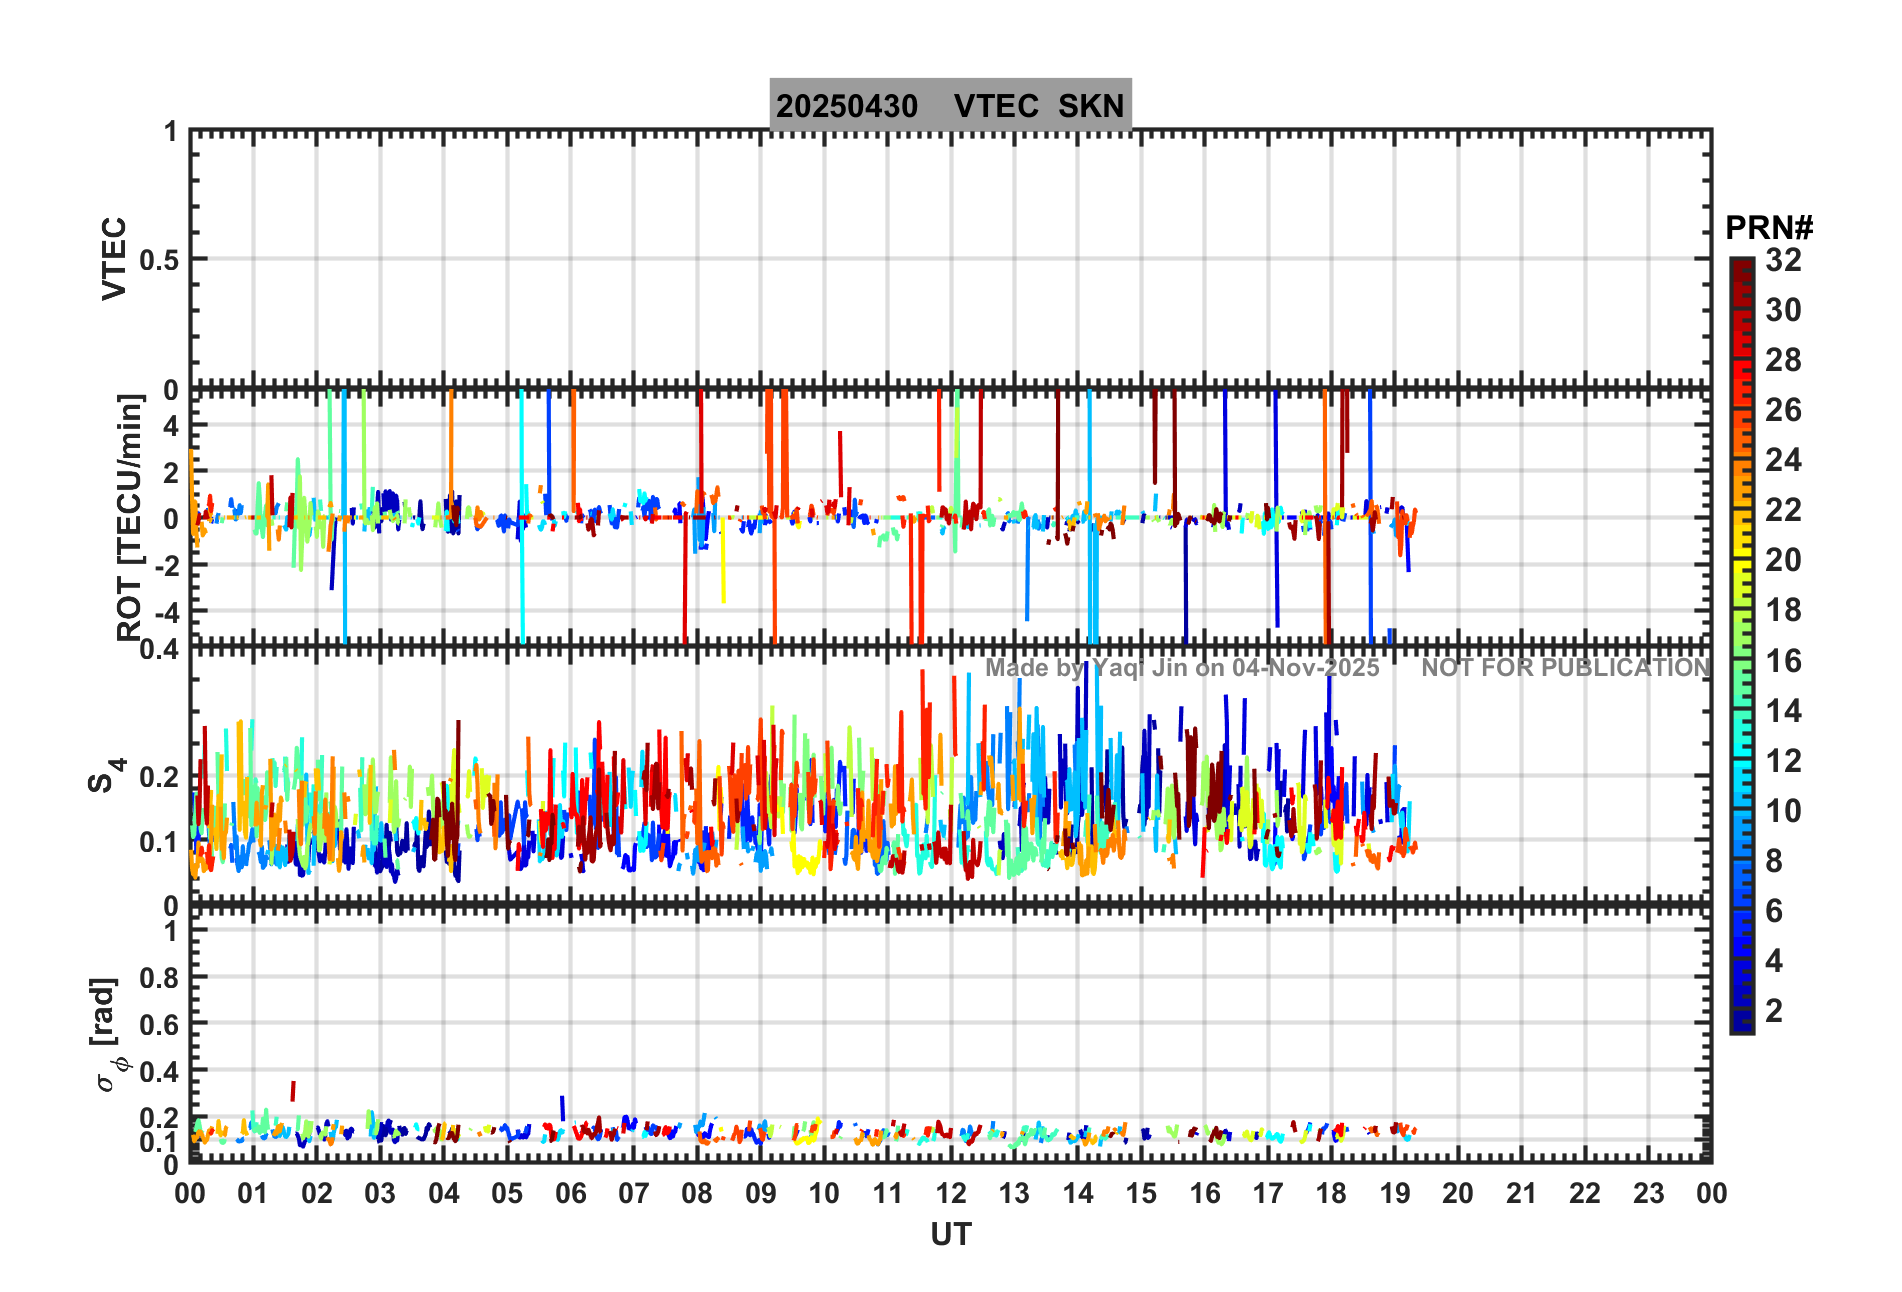Click the x-axis hour label 06

570,1193
